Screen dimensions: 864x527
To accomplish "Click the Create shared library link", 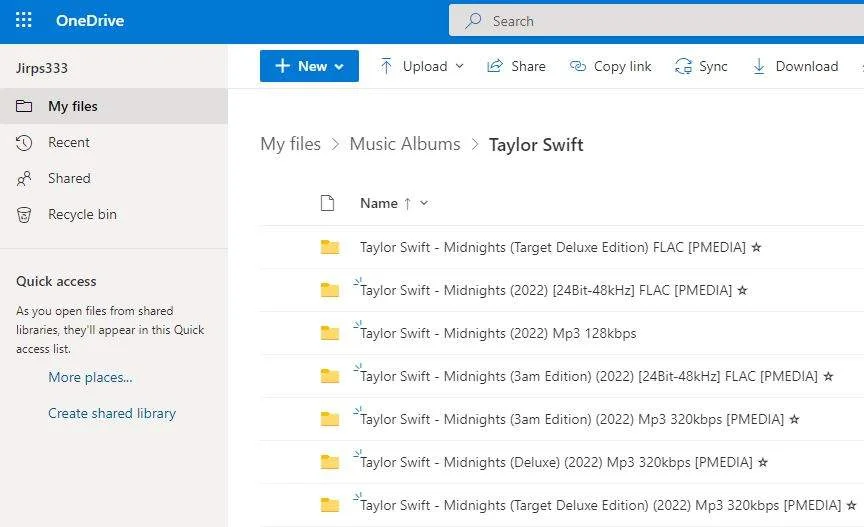I will [112, 413].
